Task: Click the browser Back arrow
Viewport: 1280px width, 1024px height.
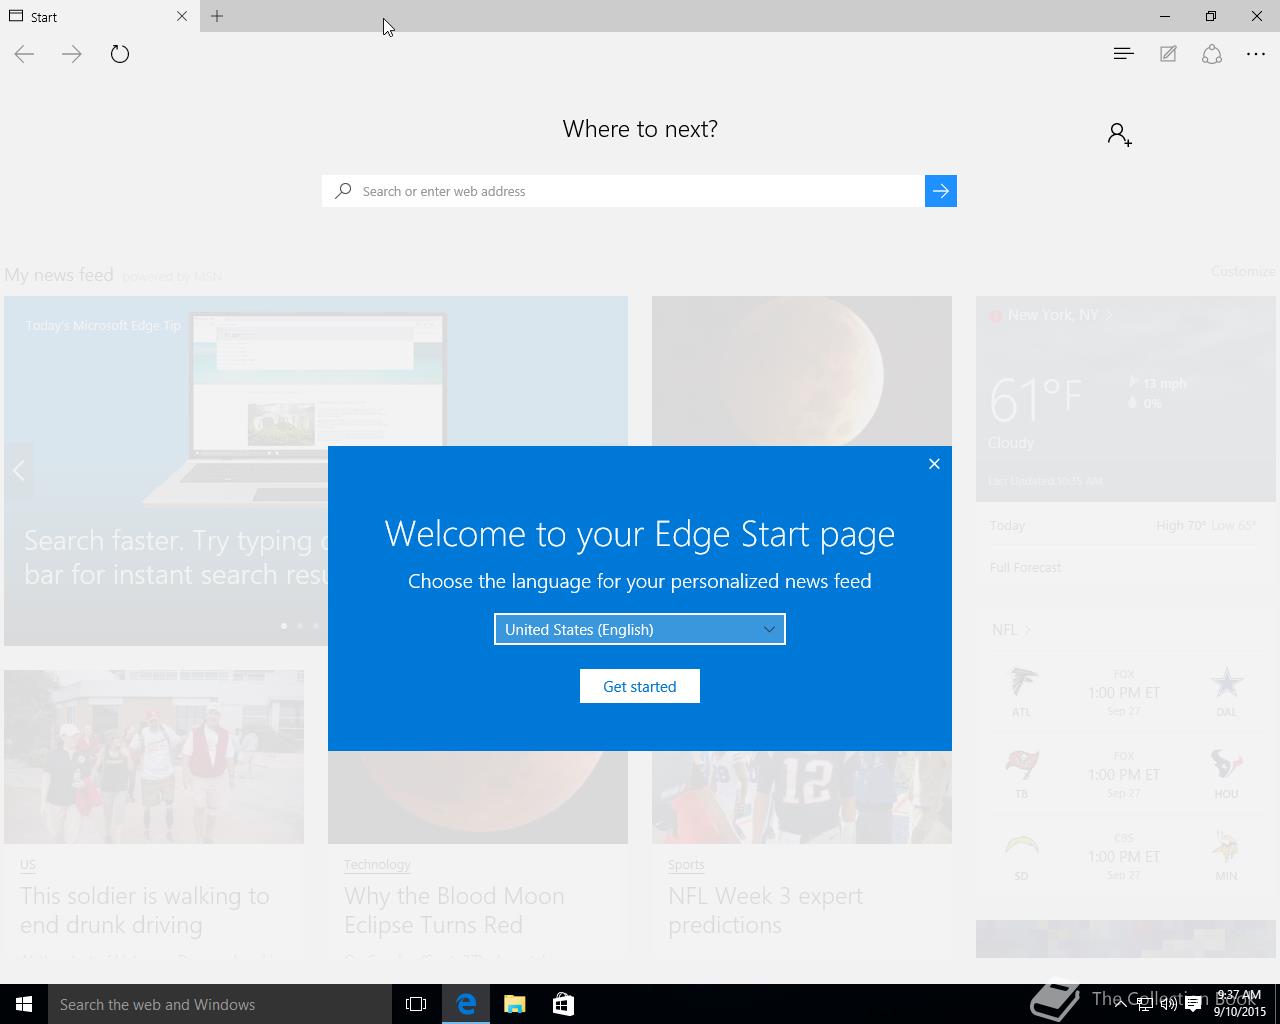Action: pos(24,54)
